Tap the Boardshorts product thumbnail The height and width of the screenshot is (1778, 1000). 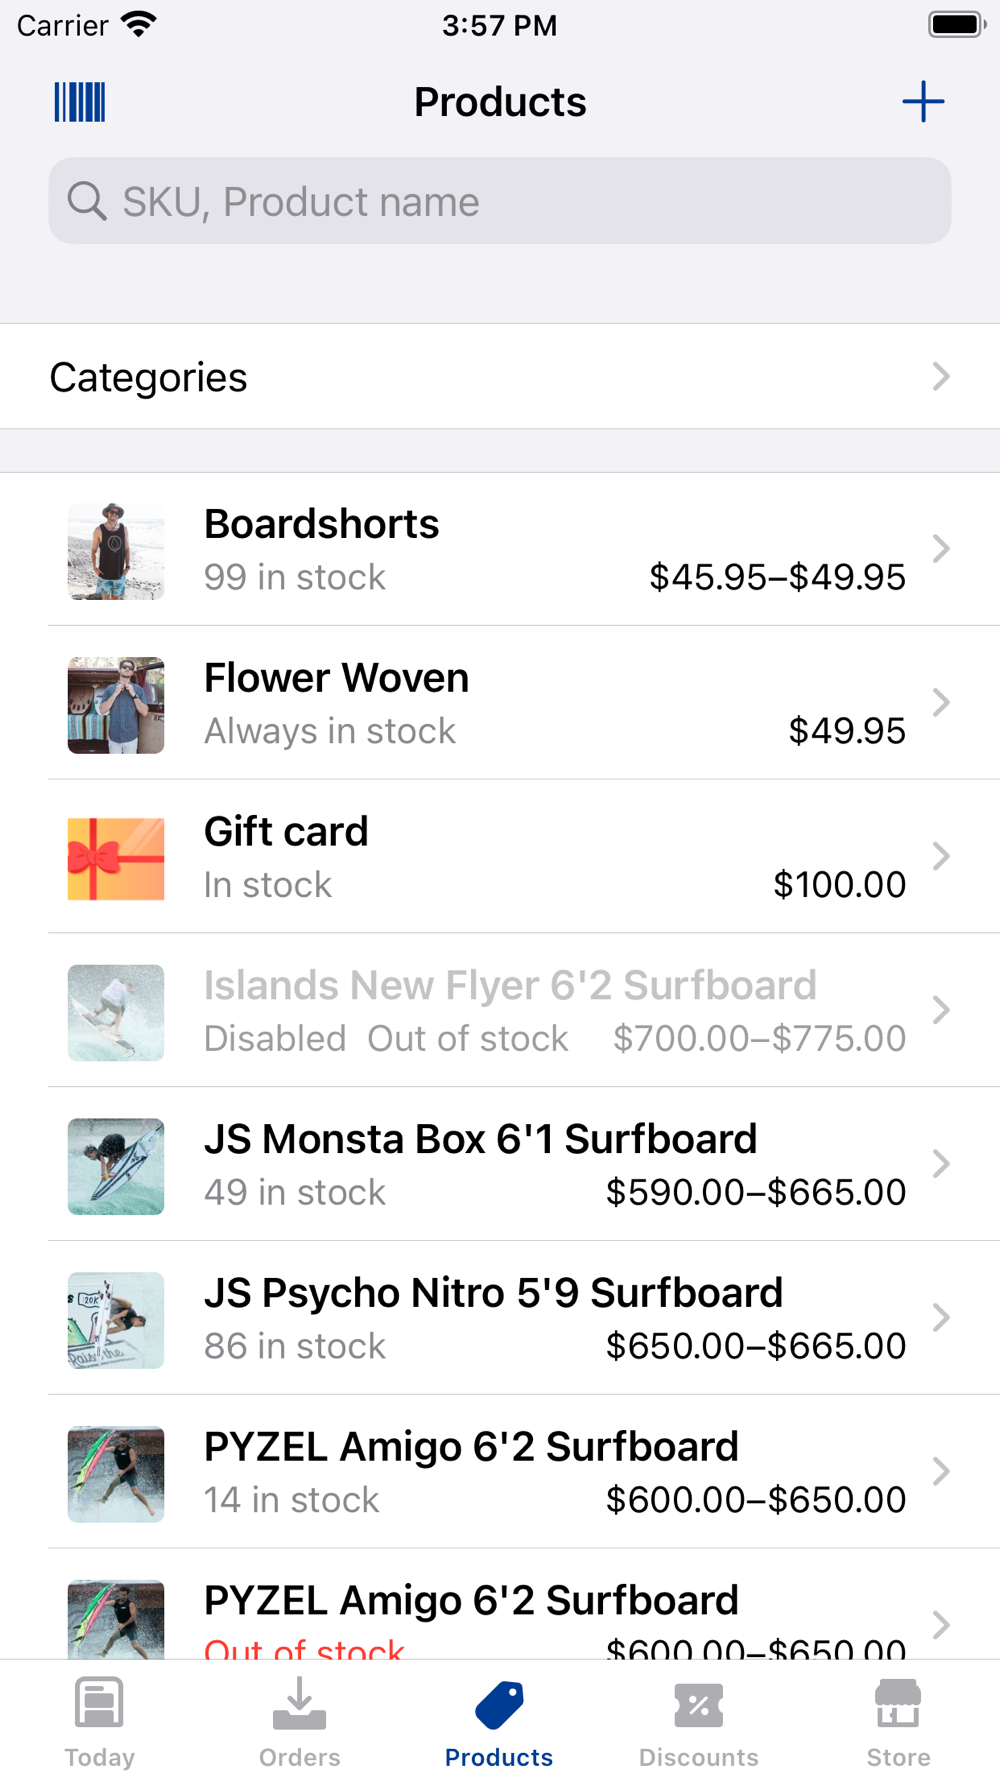tap(116, 551)
